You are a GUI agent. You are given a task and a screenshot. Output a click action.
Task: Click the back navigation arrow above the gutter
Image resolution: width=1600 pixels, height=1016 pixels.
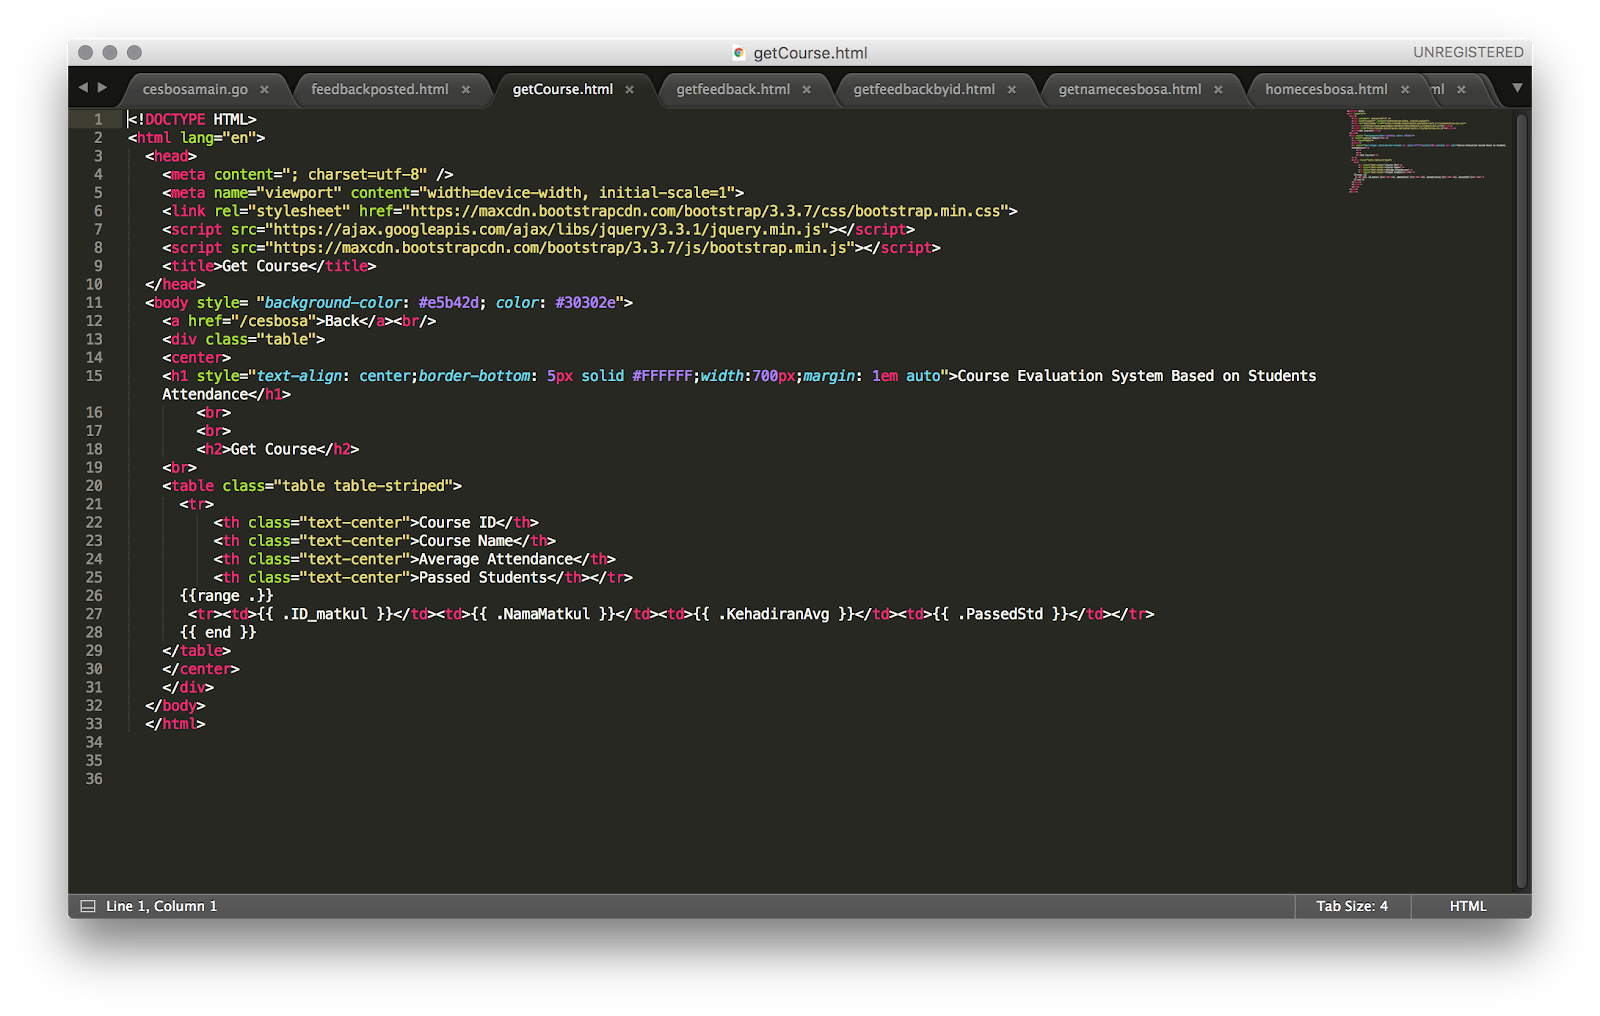[x=84, y=88]
